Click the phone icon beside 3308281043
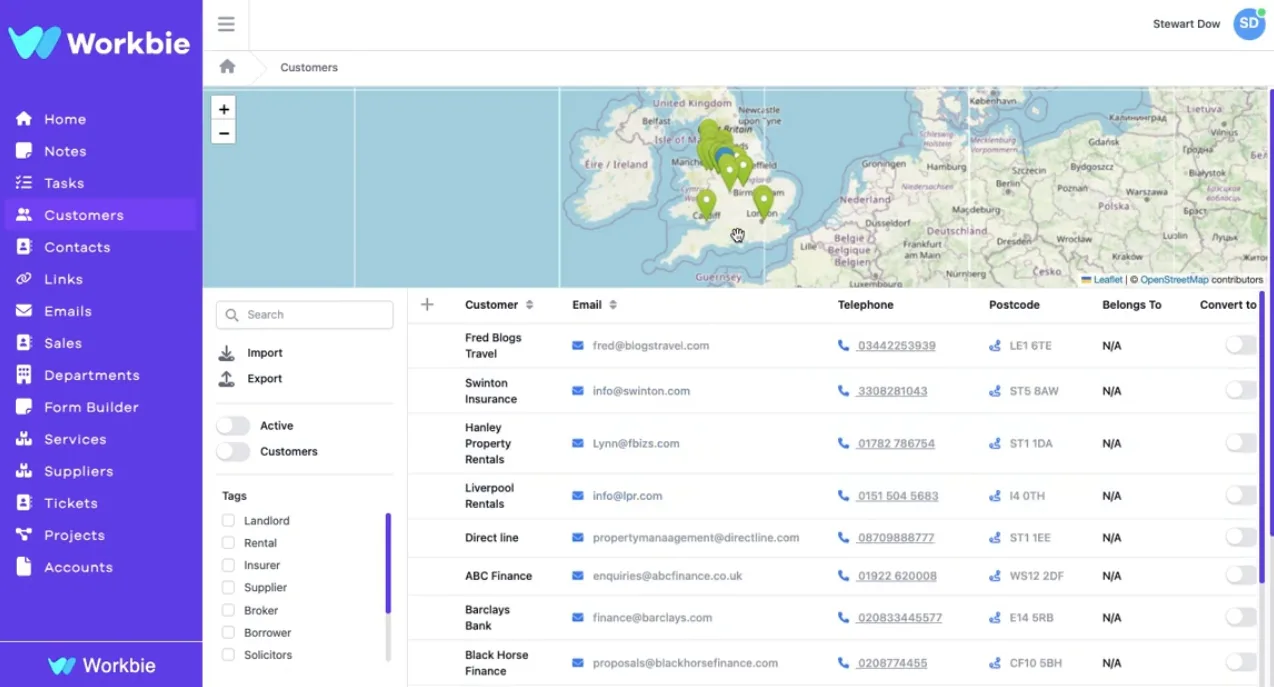 click(x=844, y=391)
